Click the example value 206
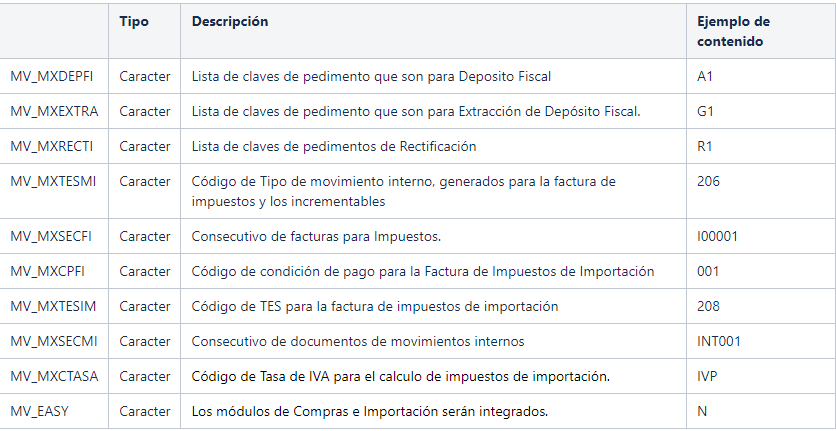 click(708, 181)
